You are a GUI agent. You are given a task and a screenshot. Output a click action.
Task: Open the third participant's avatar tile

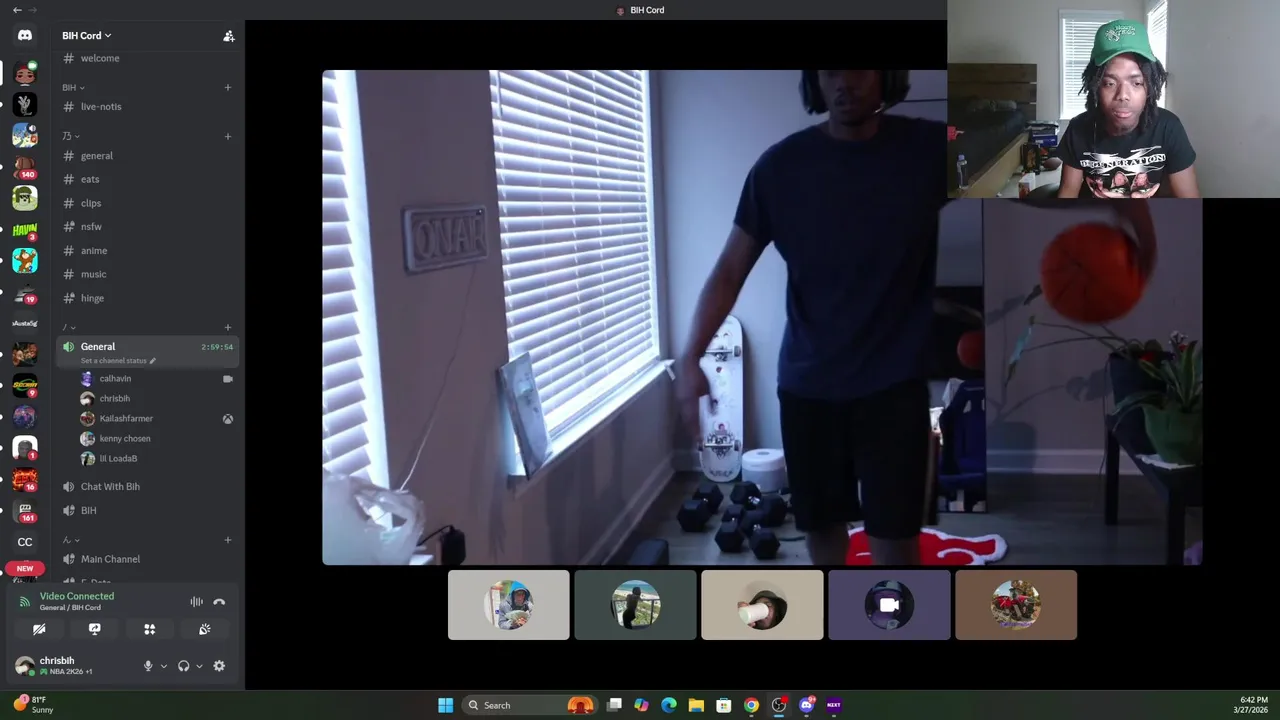click(762, 605)
